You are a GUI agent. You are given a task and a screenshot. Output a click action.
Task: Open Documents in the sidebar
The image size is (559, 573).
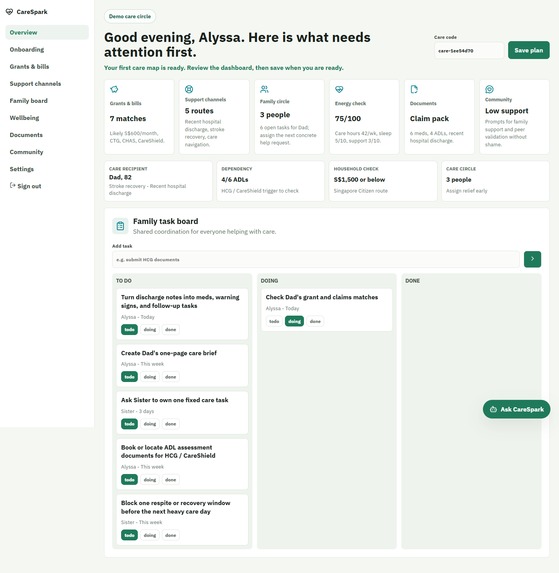pos(47,135)
